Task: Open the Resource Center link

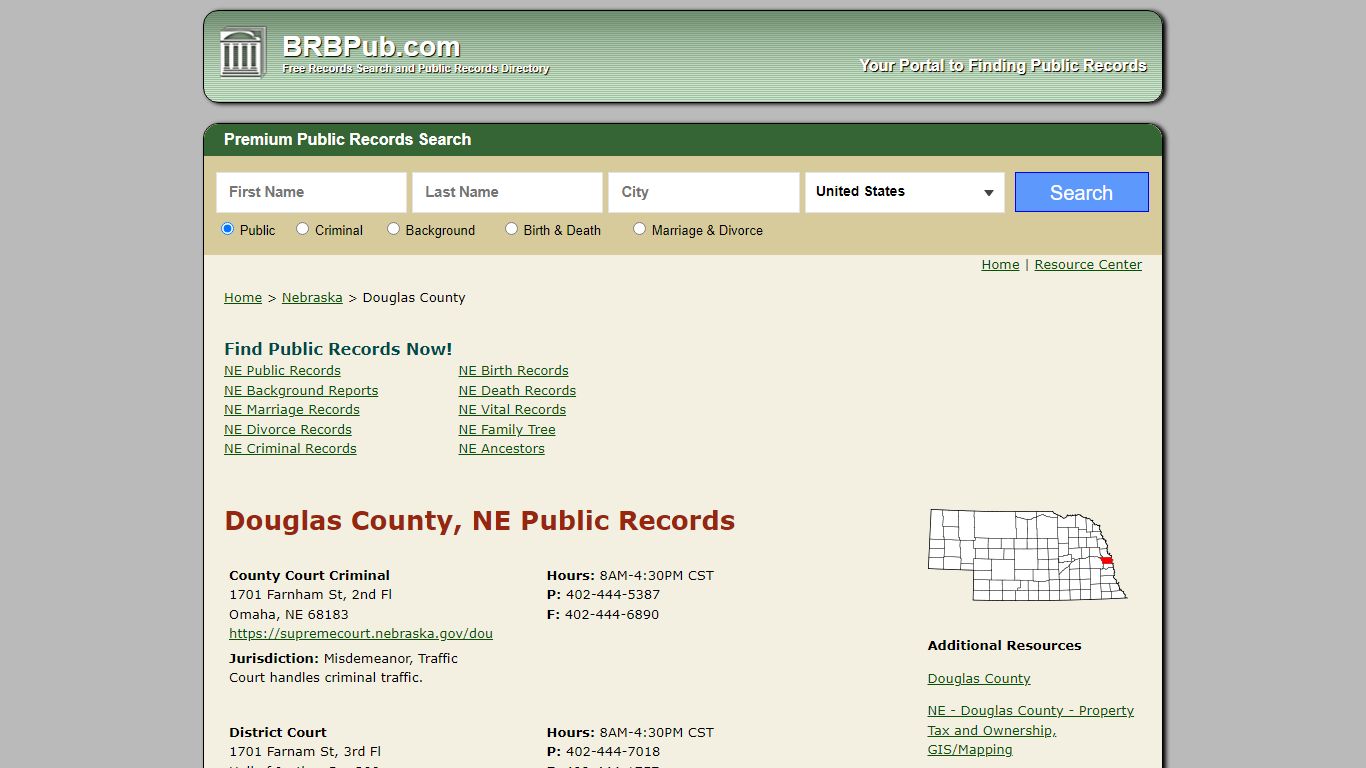Action: pyautogui.click(x=1088, y=265)
